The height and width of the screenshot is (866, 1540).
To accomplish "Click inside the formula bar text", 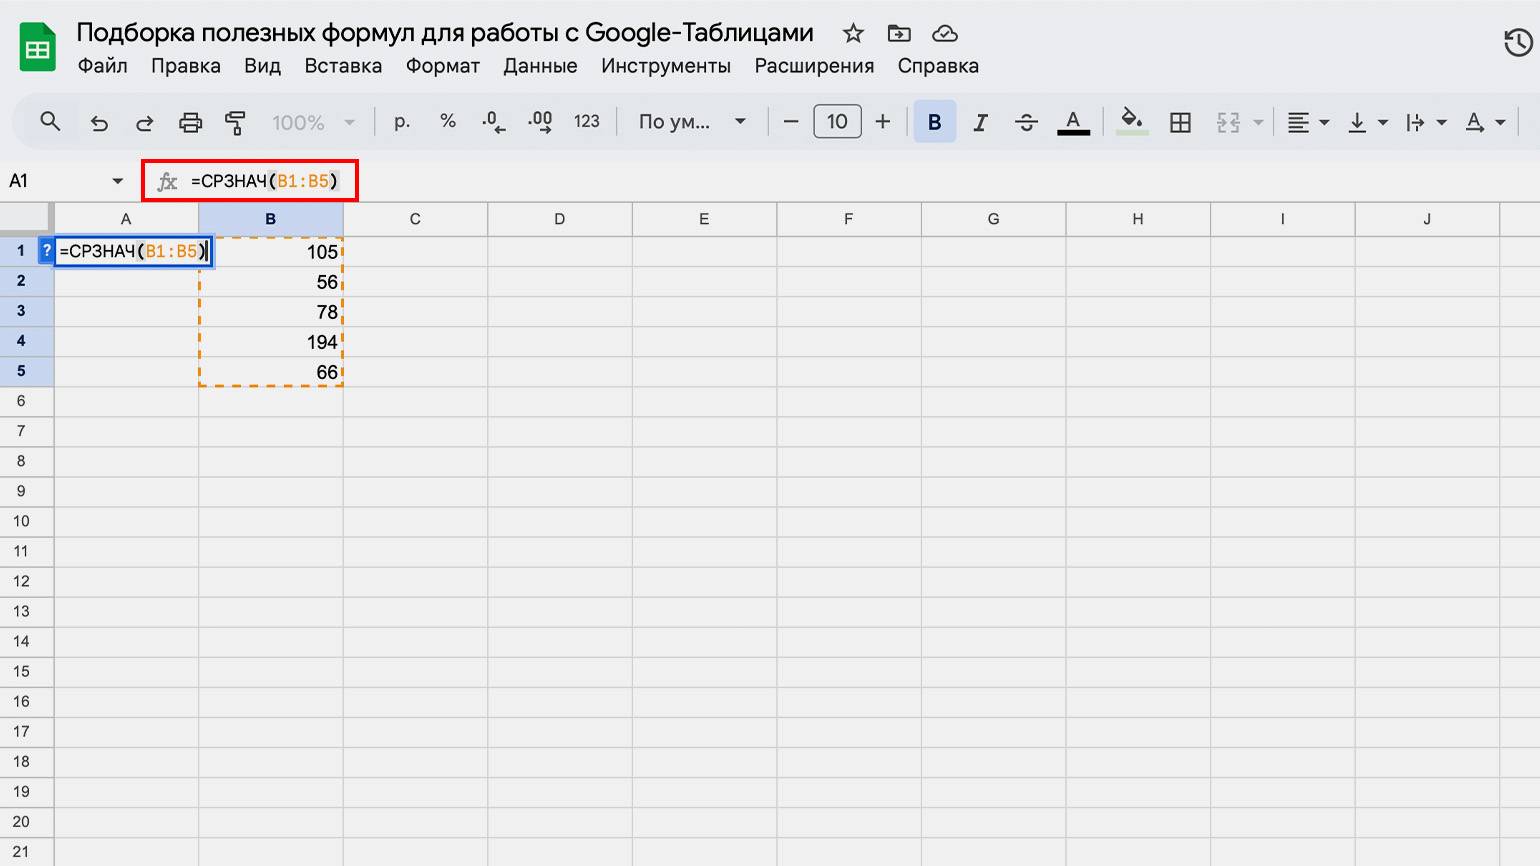I will [x=265, y=181].
